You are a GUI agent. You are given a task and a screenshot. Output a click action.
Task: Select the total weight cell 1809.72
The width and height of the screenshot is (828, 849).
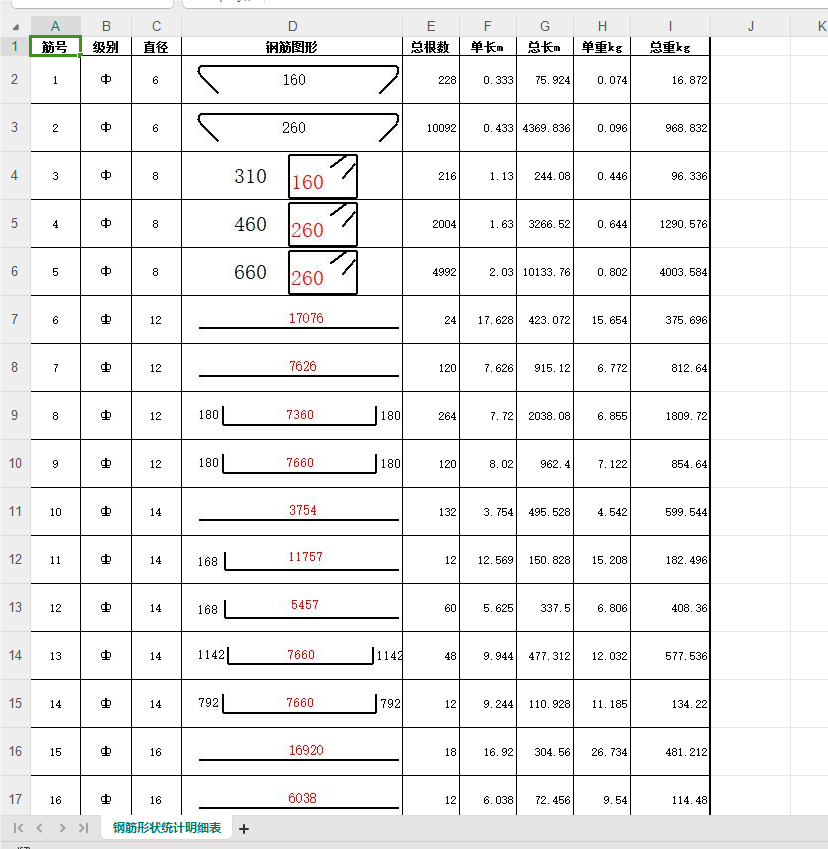coord(670,416)
